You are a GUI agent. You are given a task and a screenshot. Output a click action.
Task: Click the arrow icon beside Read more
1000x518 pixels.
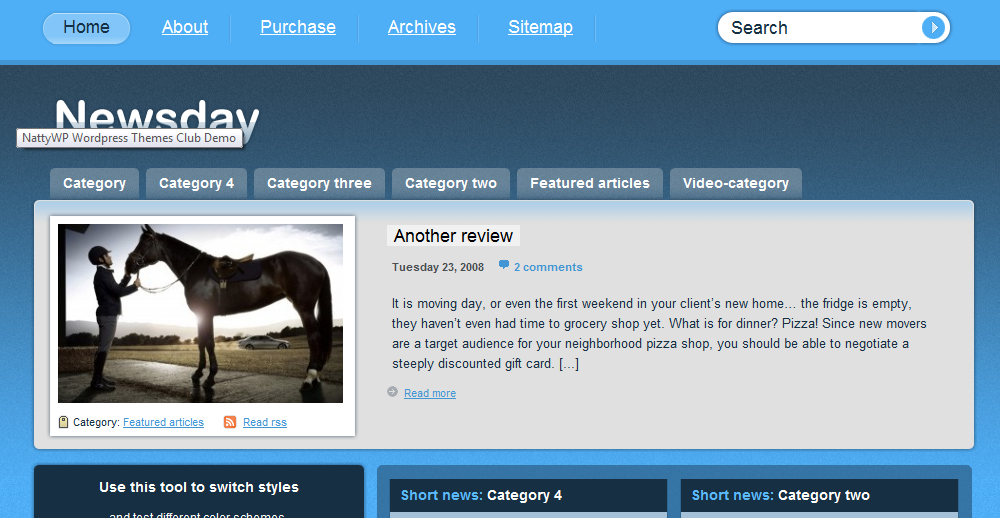392,392
